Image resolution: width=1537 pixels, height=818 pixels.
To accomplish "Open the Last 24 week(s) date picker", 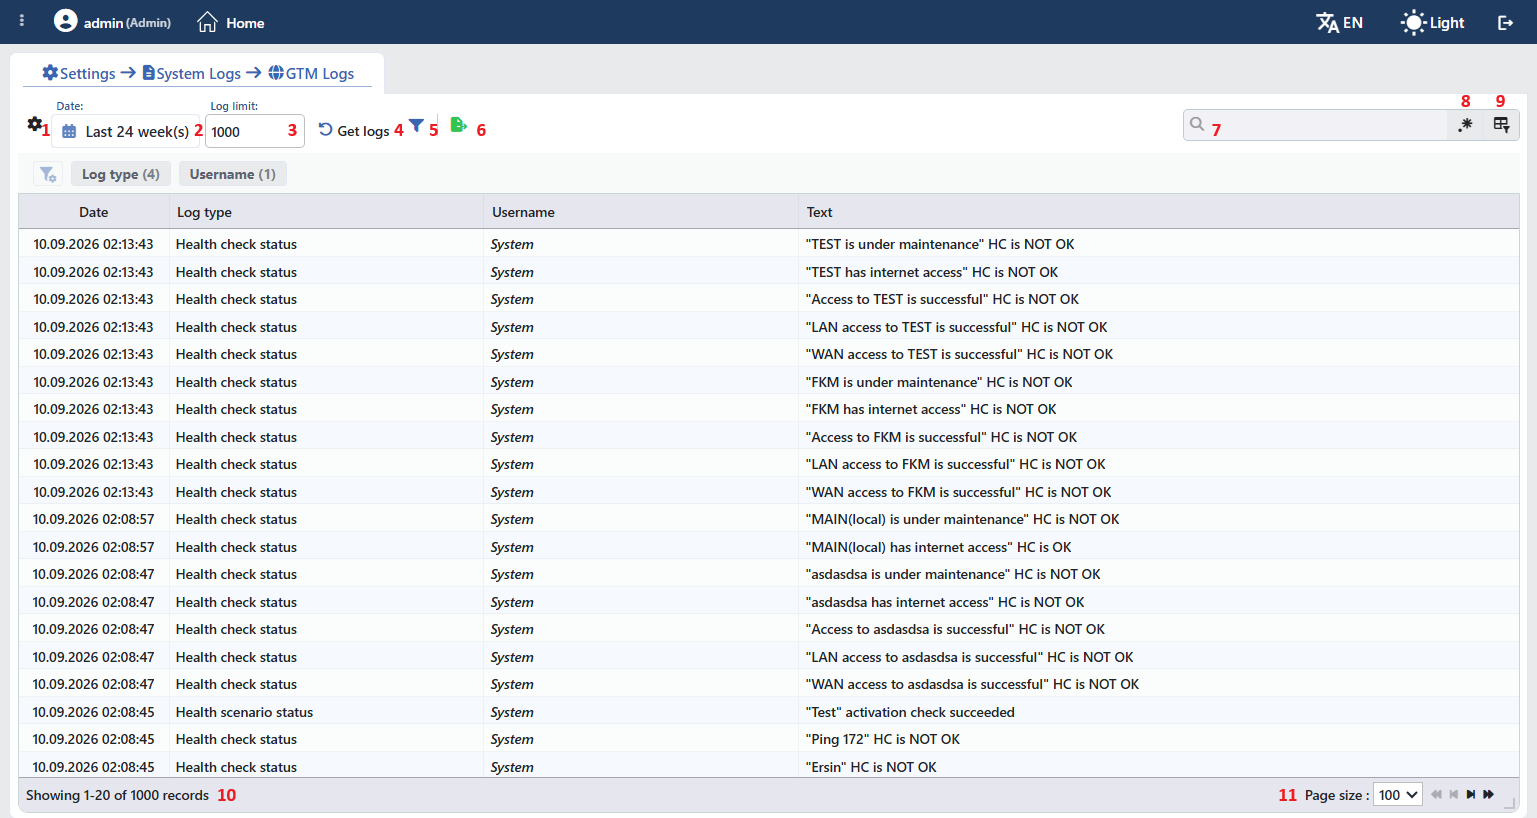I will pyautogui.click(x=126, y=131).
